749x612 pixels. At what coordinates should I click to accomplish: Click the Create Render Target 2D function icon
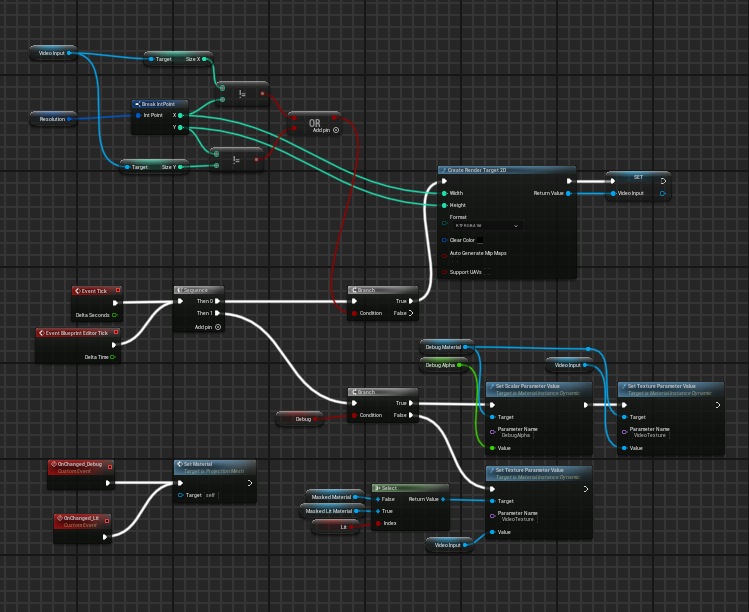pyautogui.click(x=443, y=170)
